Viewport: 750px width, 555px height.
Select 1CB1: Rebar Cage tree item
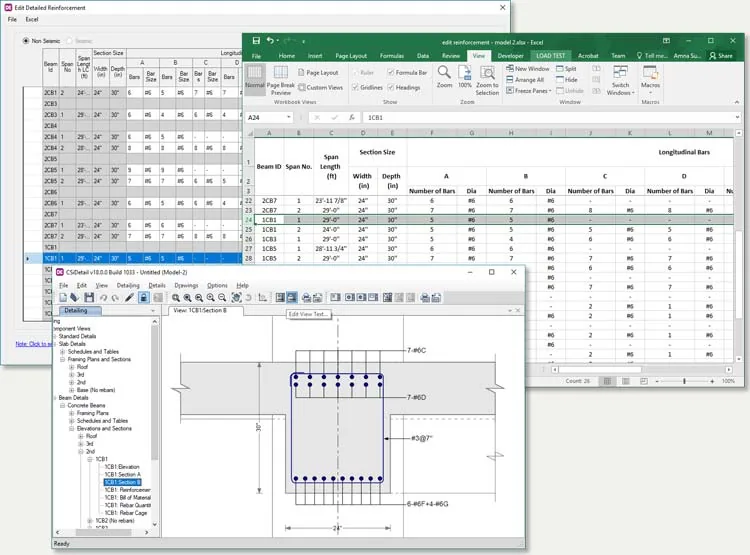[x=126, y=513]
